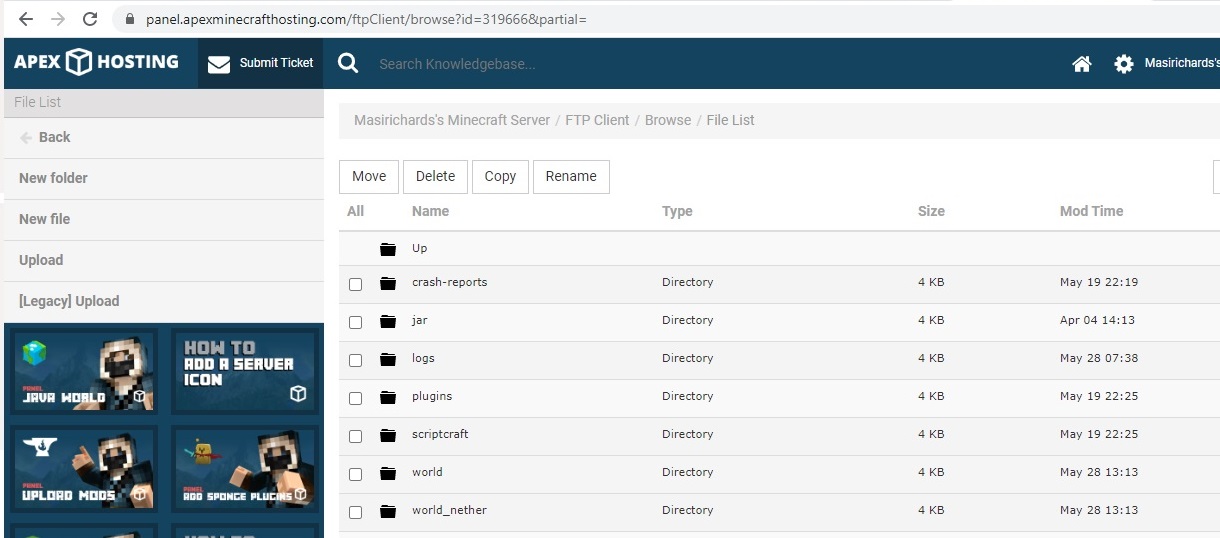
Task: Open the crash-reports directory name
Action: (x=449, y=282)
